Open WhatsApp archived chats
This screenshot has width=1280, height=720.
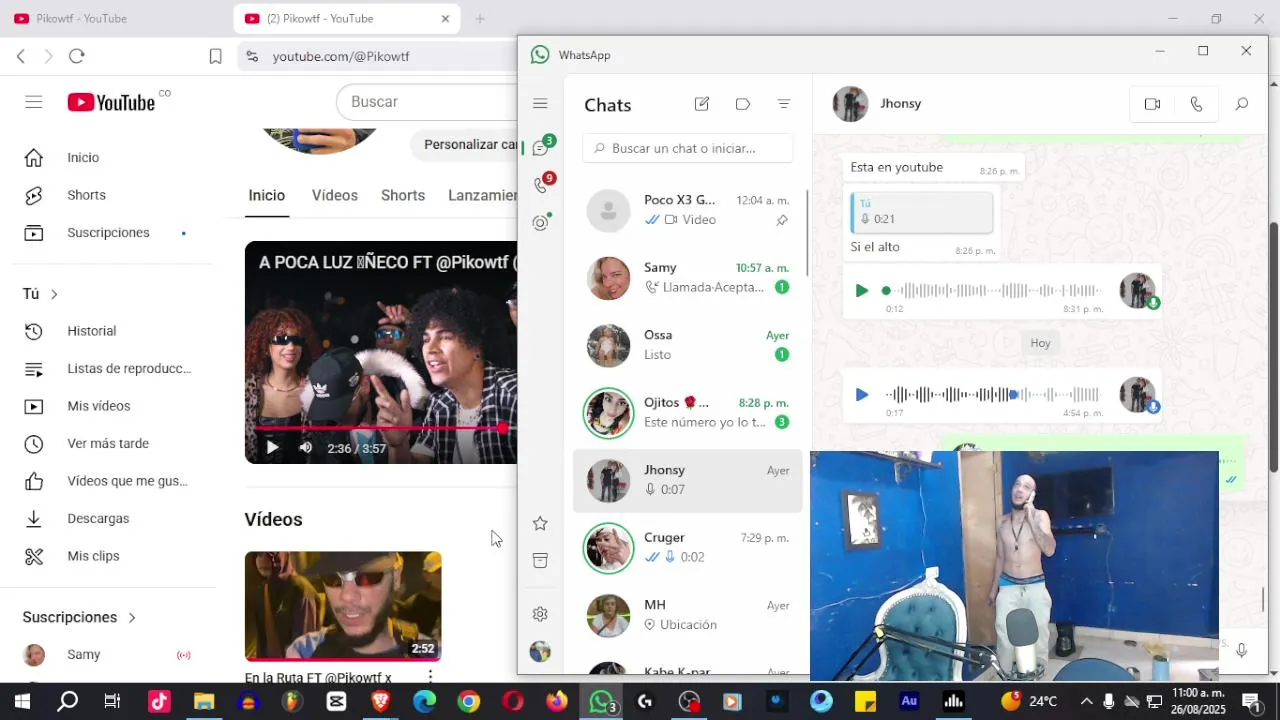pos(540,561)
